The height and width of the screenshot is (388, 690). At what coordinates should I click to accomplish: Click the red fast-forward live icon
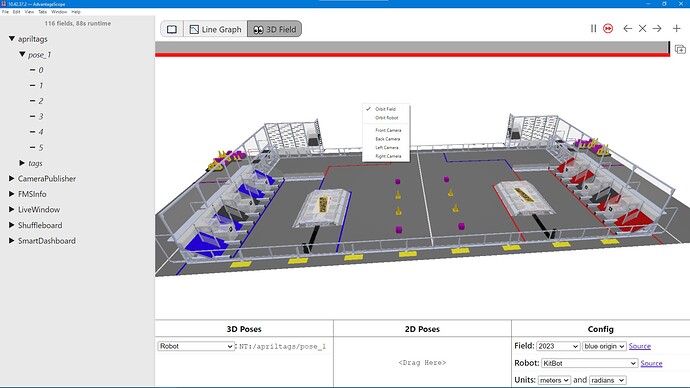pyautogui.click(x=608, y=29)
